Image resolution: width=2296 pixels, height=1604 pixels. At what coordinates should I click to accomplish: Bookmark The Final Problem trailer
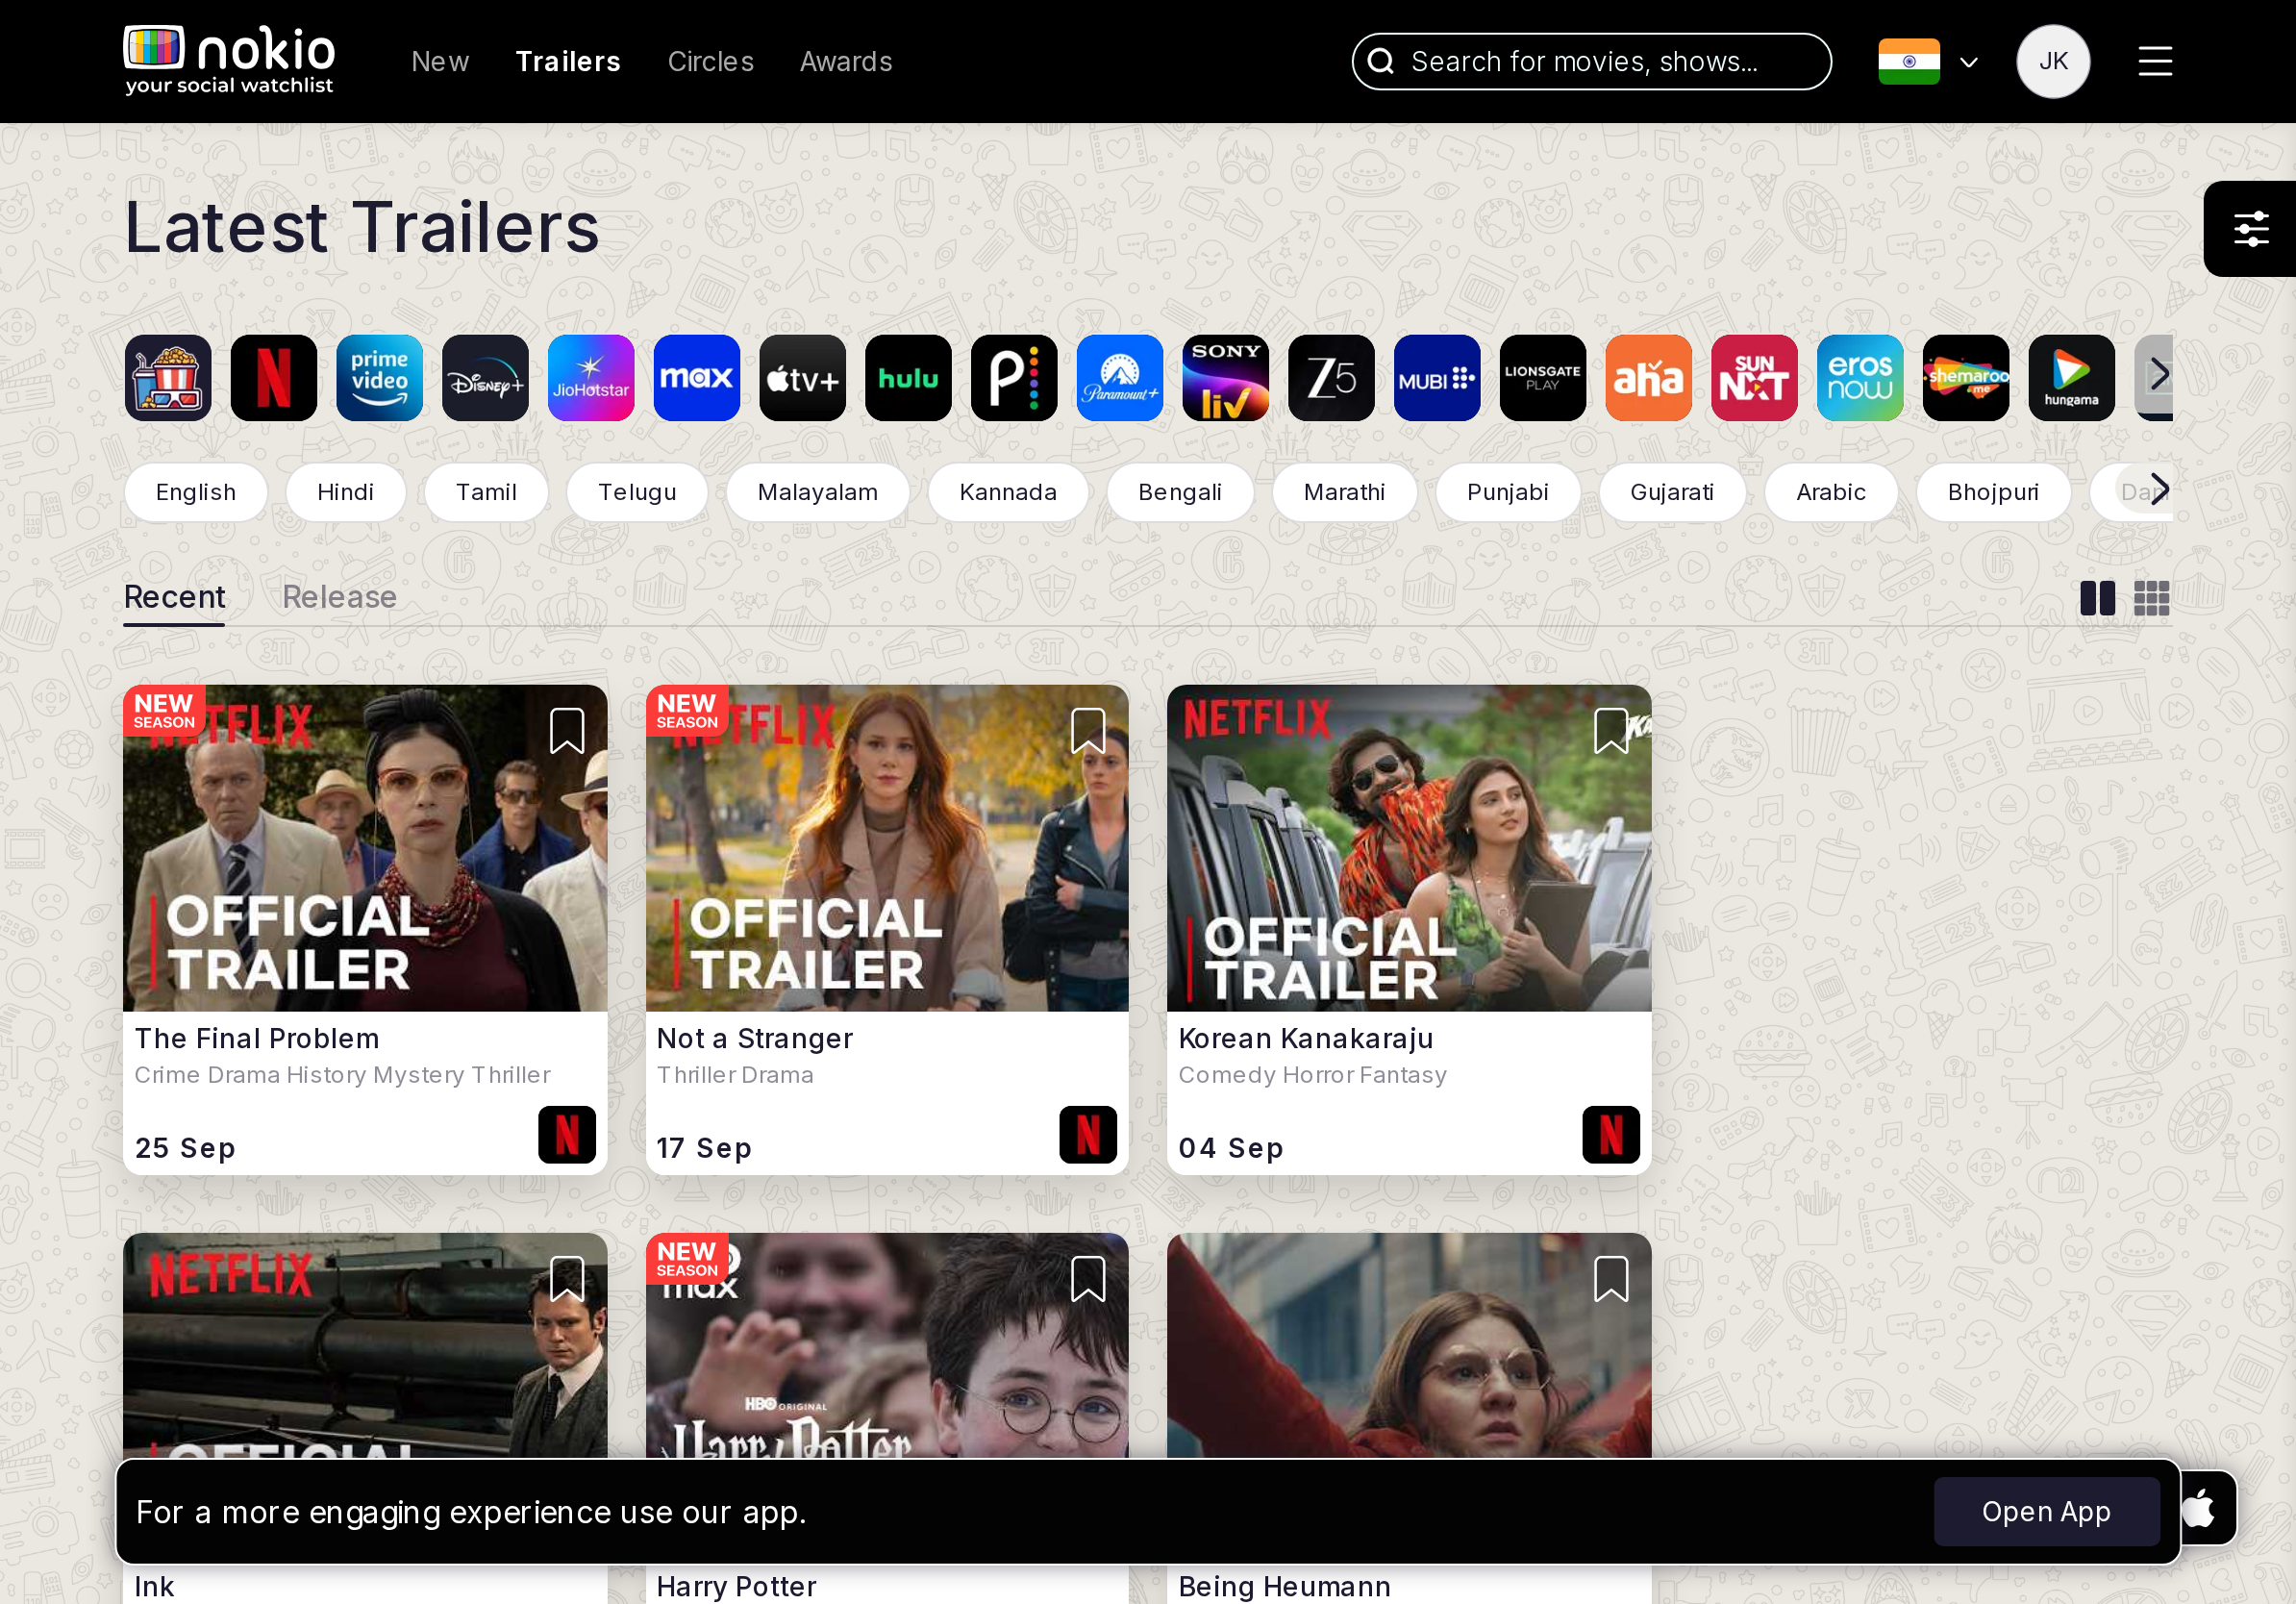(x=567, y=731)
